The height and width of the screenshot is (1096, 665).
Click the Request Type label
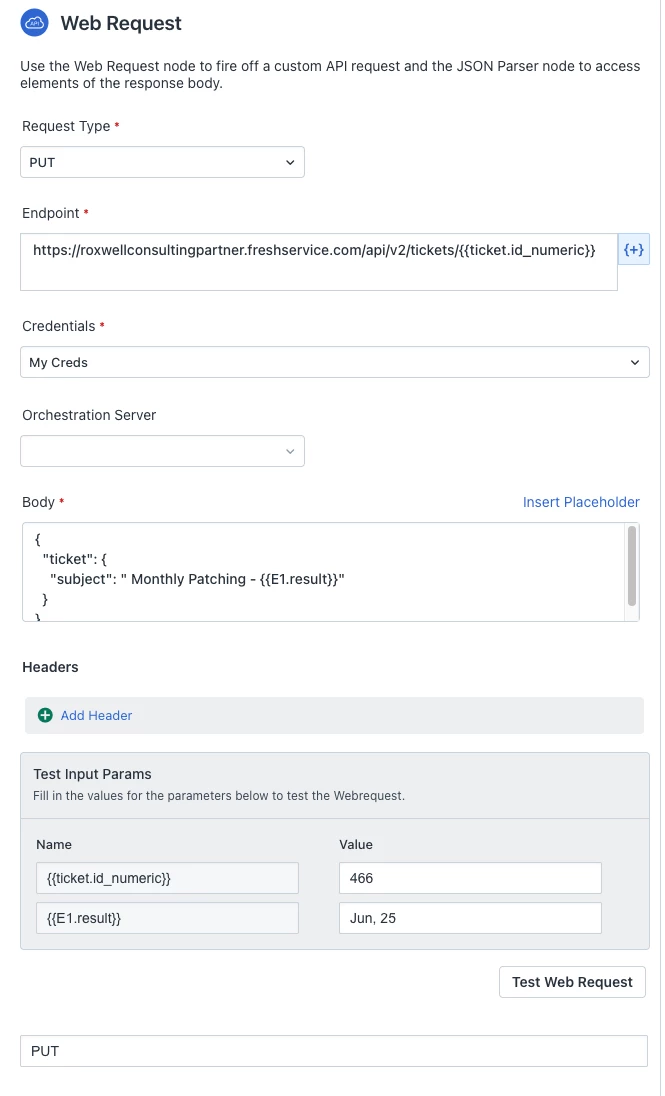click(66, 126)
